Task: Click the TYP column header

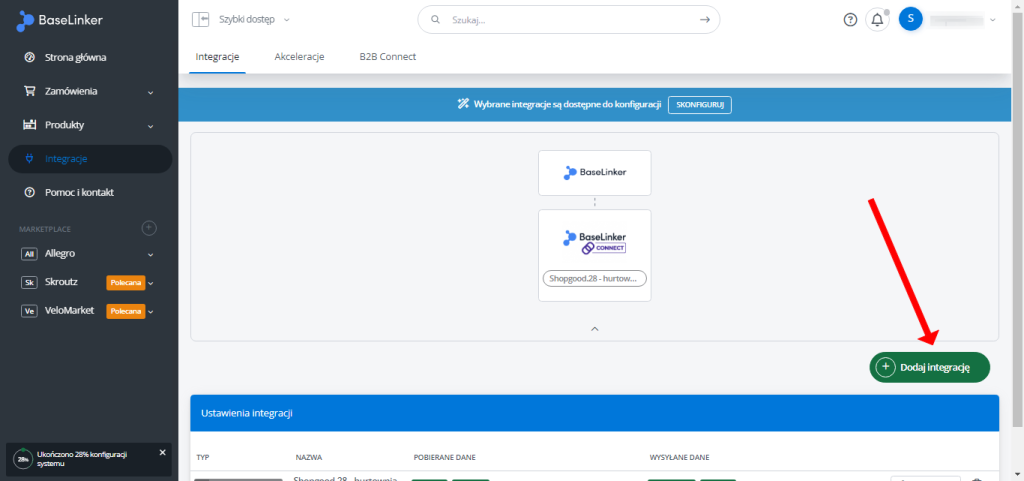Action: [202, 458]
